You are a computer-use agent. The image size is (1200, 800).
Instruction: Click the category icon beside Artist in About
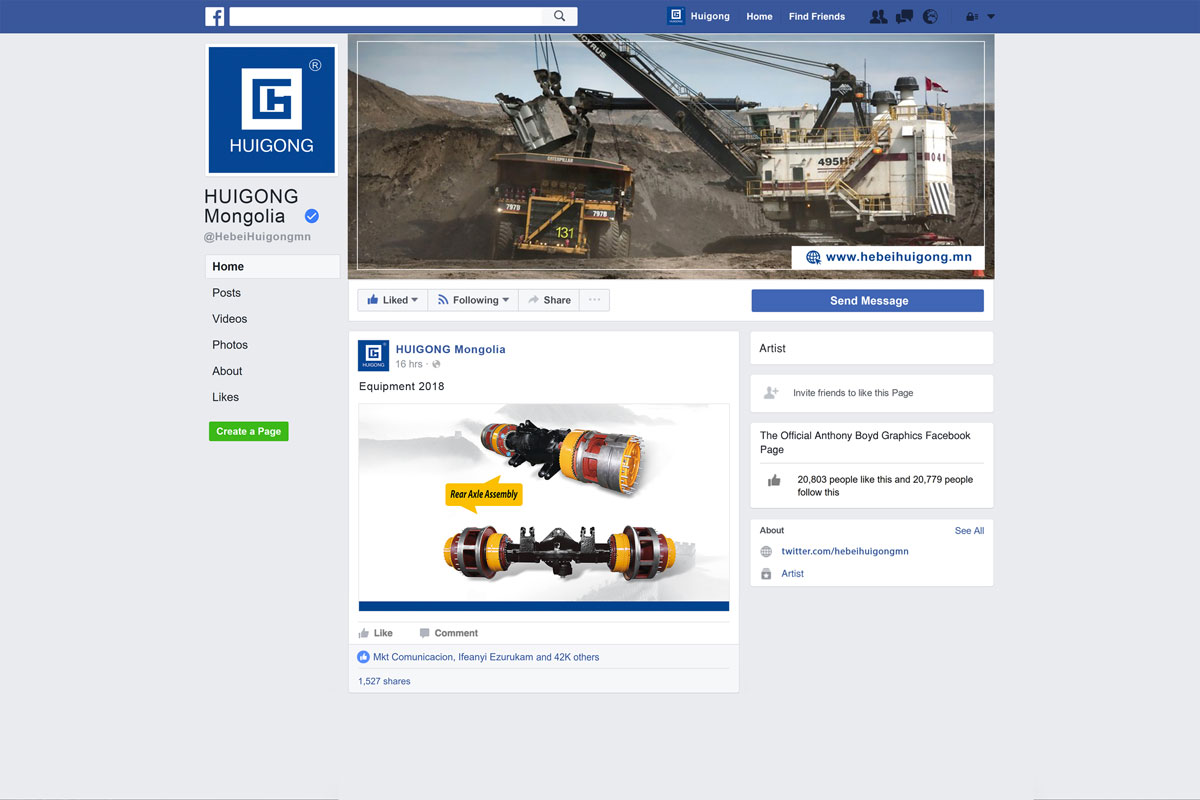tap(766, 574)
